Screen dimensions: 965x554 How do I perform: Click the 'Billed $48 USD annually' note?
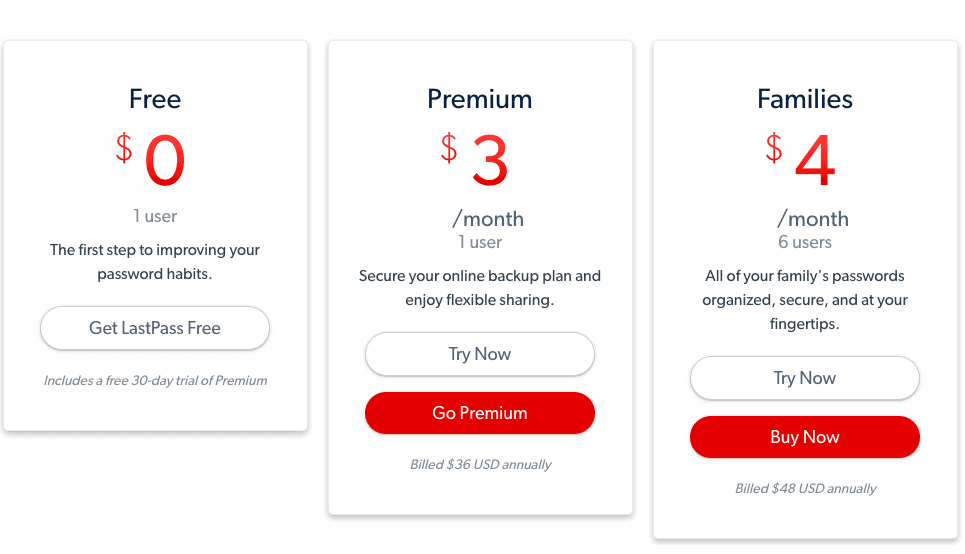click(805, 489)
